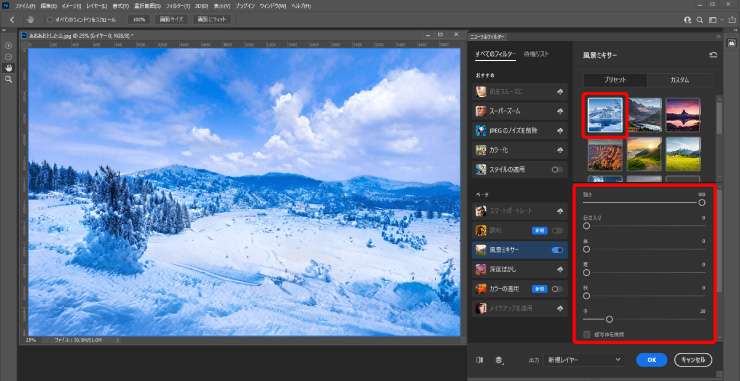Image resolution: width=740 pixels, height=381 pixels.
Task: Collapse the Neural Filters panel double-arrow
Action: (x=719, y=36)
